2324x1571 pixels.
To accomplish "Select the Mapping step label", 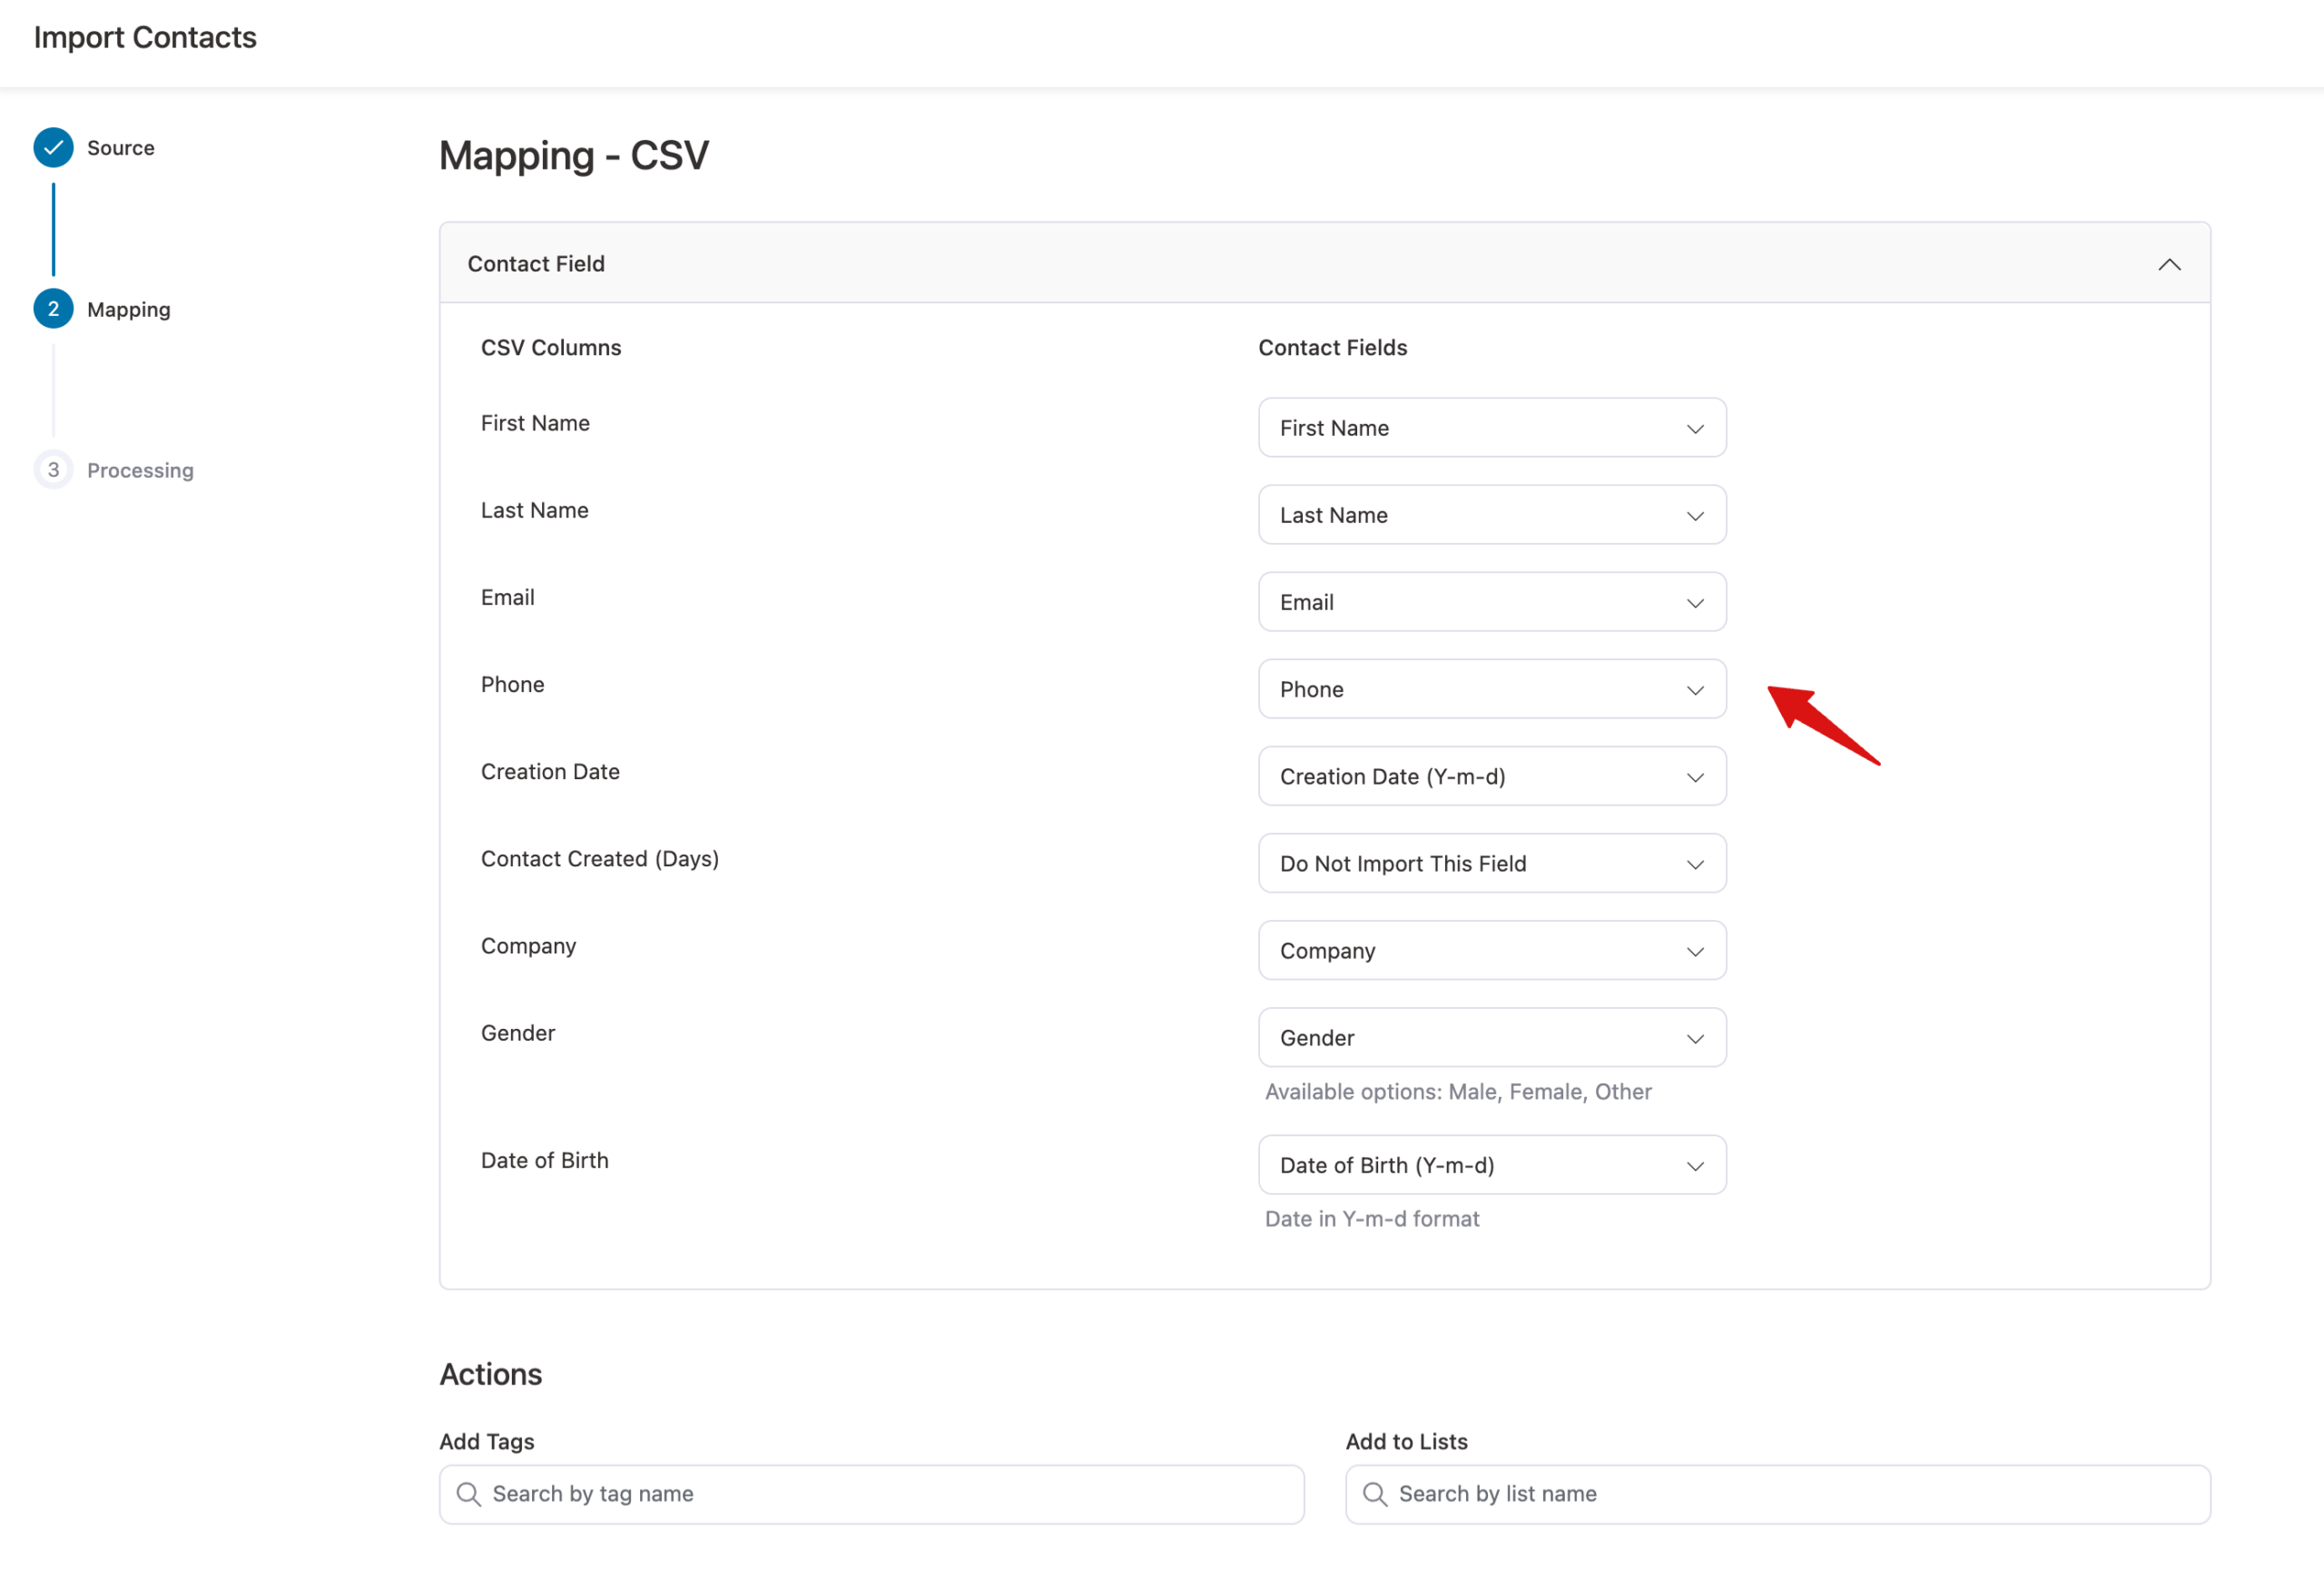I will (x=128, y=309).
